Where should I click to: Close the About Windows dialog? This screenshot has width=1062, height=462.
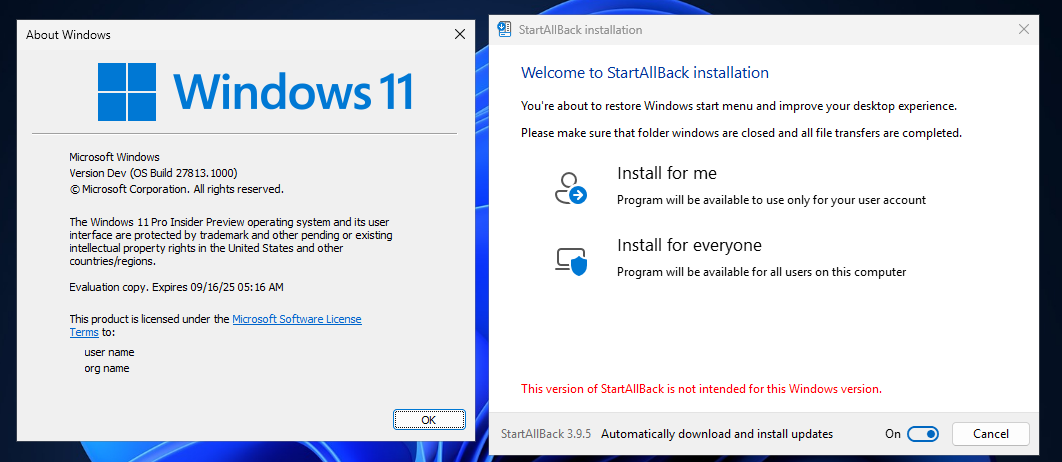click(x=460, y=35)
